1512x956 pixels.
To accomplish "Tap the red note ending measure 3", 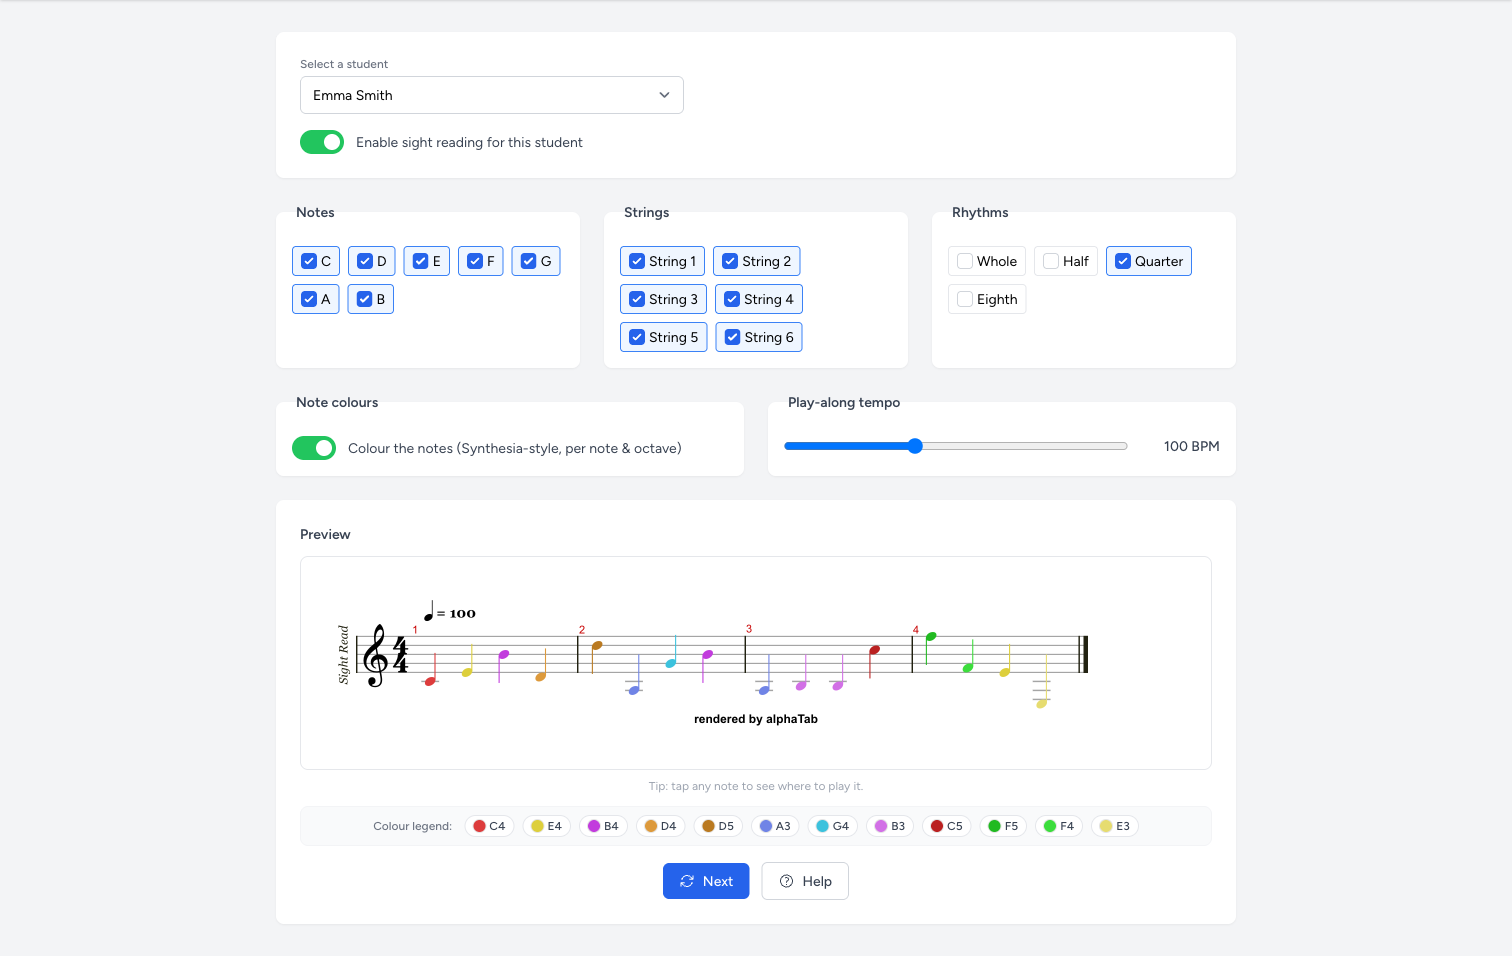I will [x=874, y=650].
